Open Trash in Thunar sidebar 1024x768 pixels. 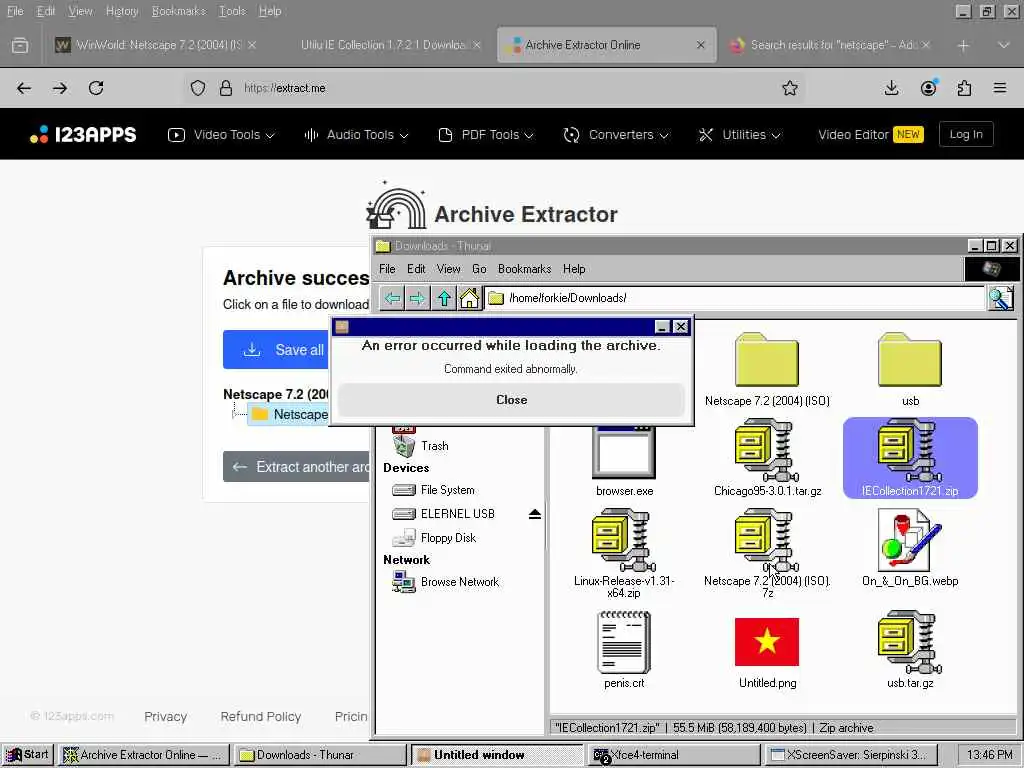(421, 446)
